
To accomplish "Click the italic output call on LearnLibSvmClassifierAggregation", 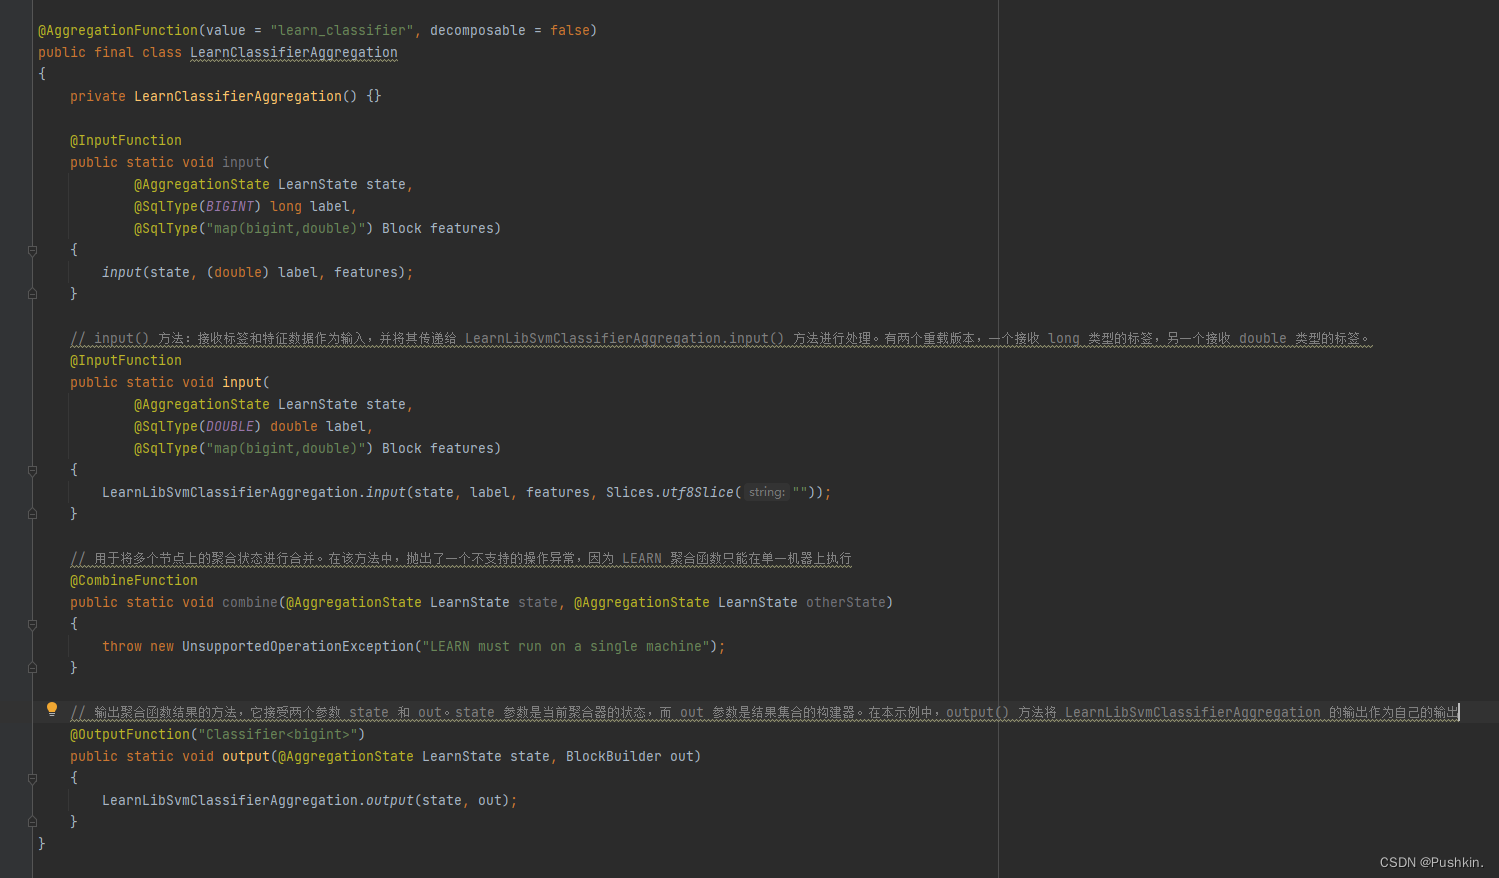I will [390, 801].
